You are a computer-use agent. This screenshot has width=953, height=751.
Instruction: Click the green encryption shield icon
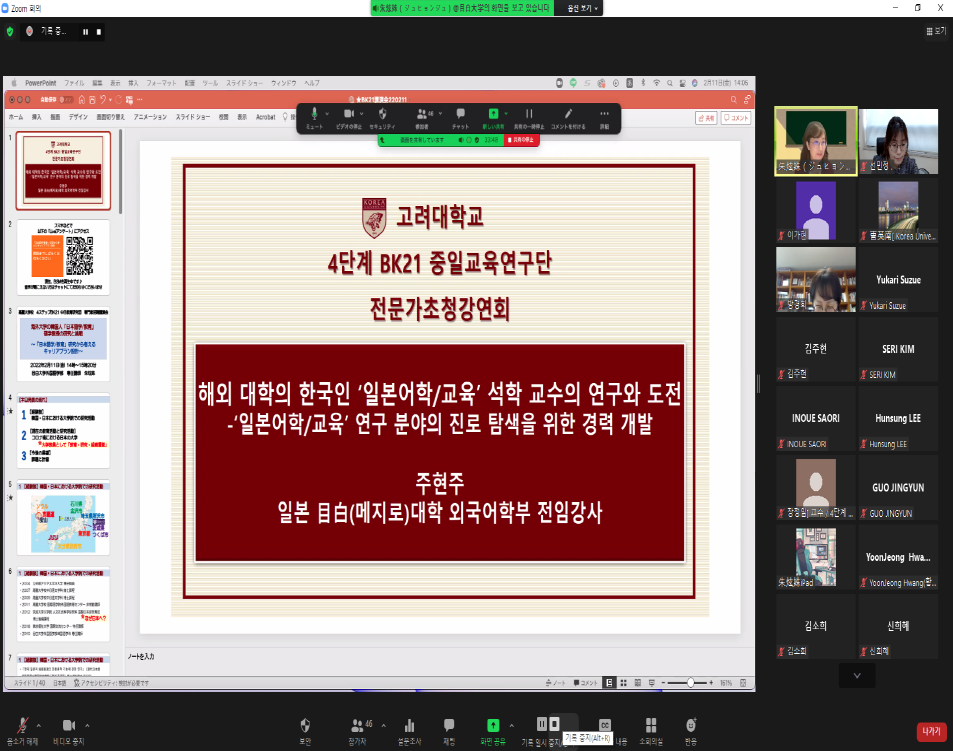10,32
